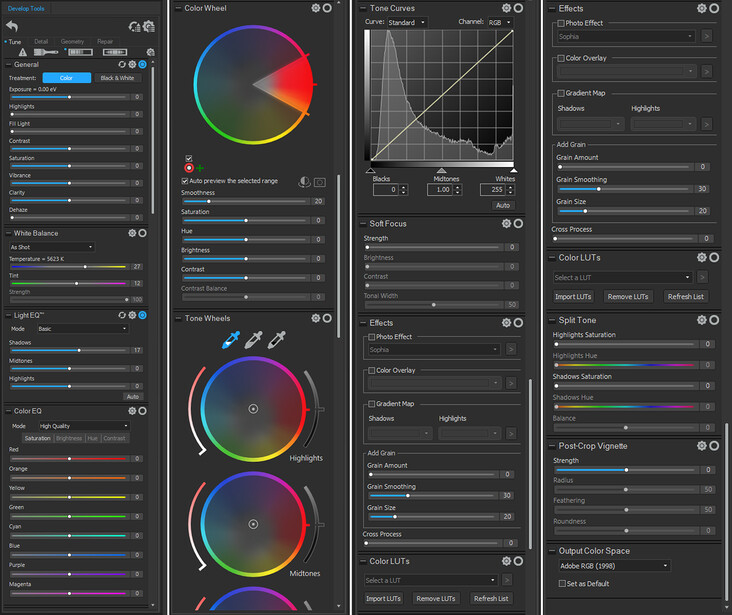The width and height of the screenshot is (732, 615).
Task: Choose the Color treatment button
Action: tap(66, 78)
